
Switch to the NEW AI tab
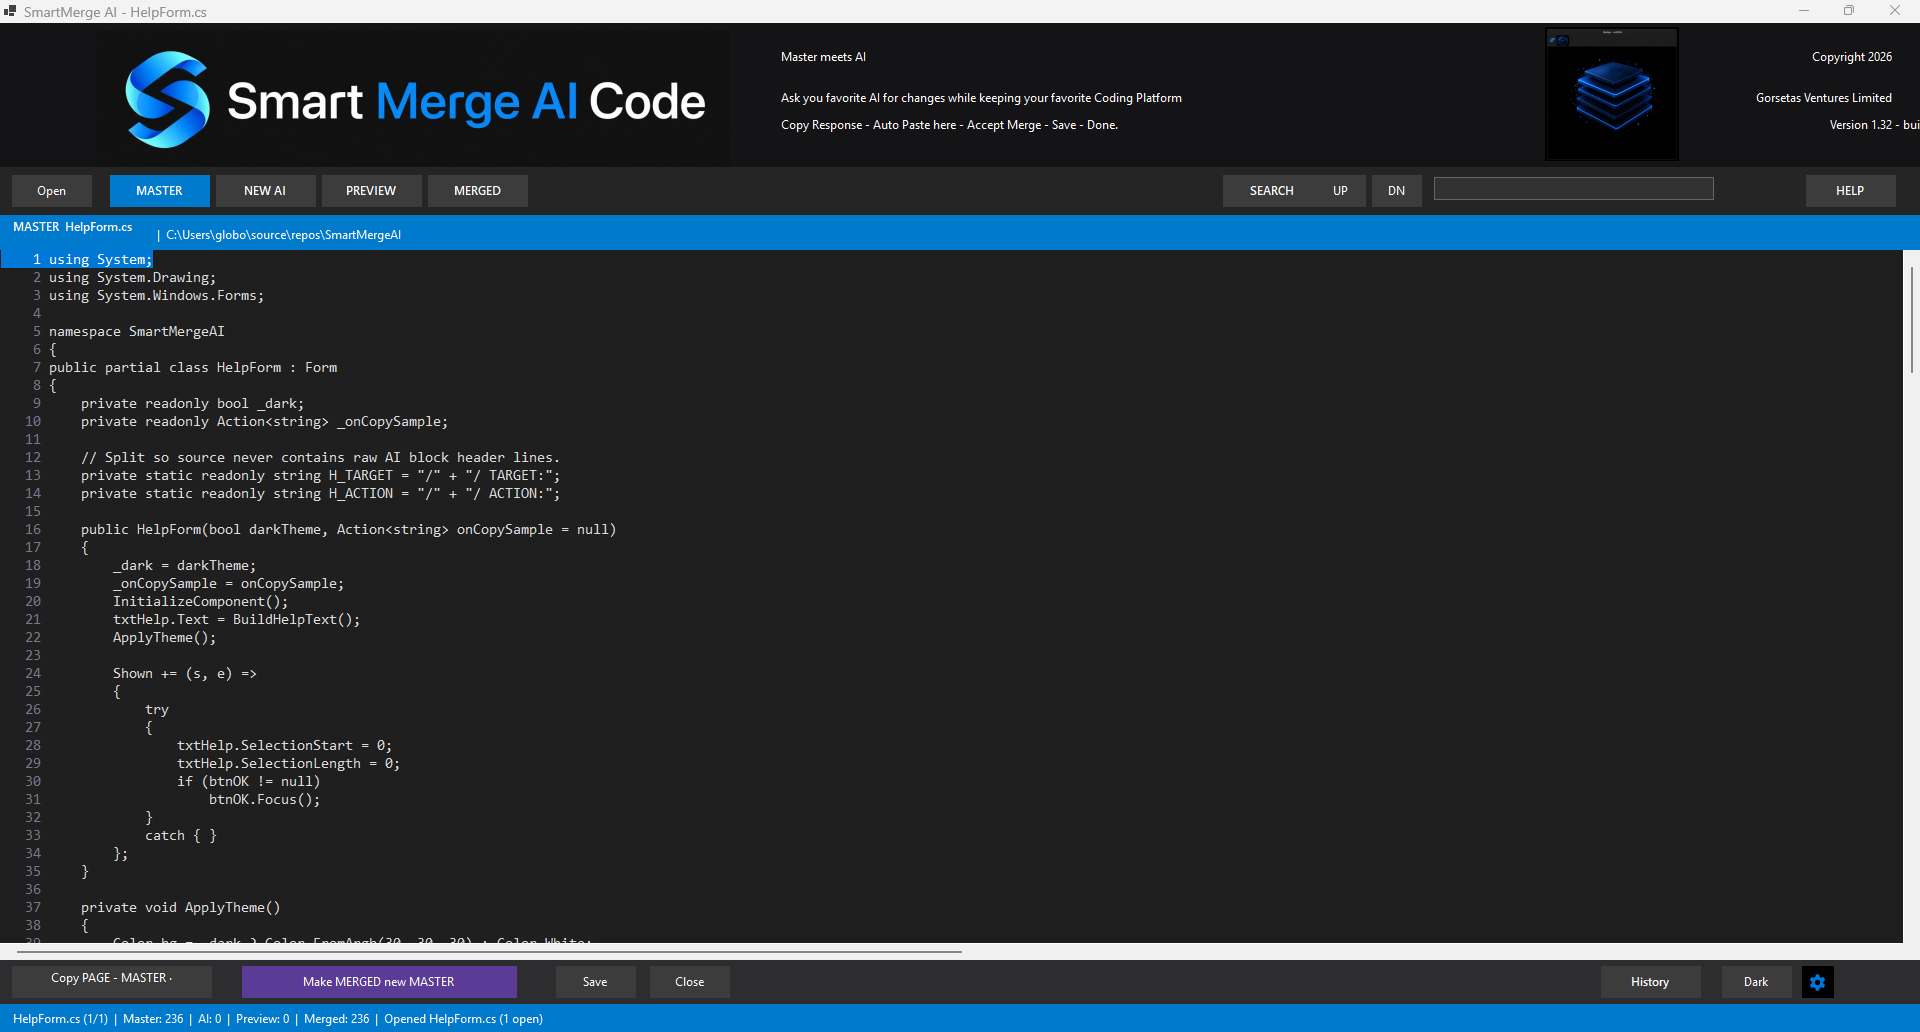tap(265, 191)
